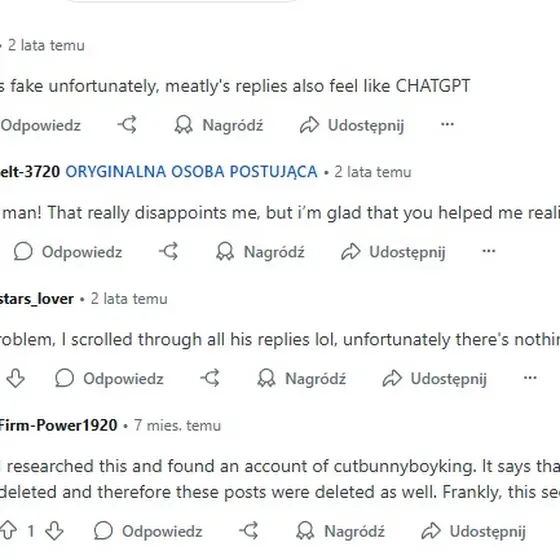The height and width of the screenshot is (560, 560).
Task: Open more options on CHATGPT comment
Action: coord(447,124)
